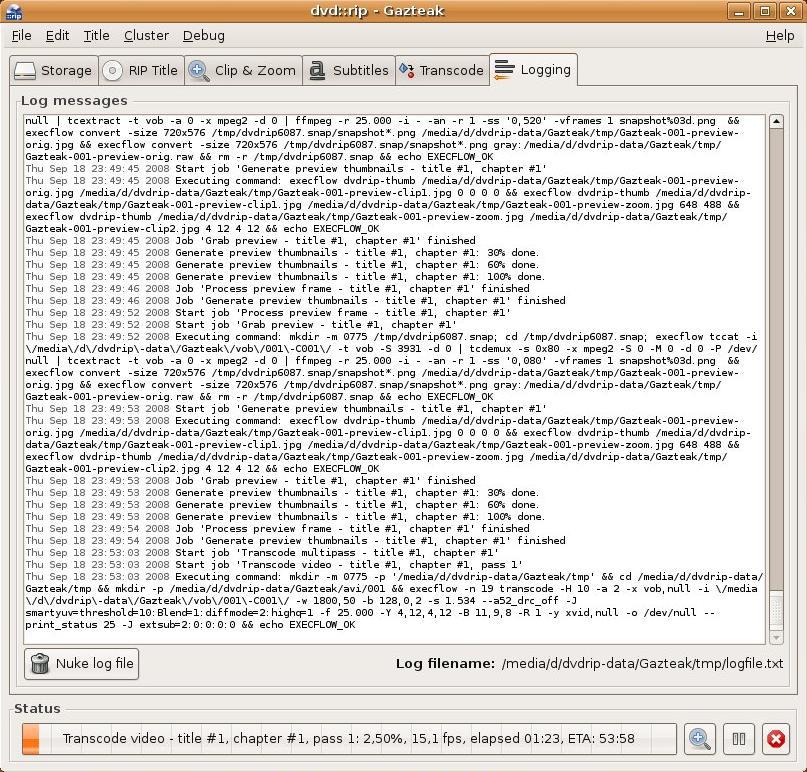Pause the running transcode job
This screenshot has width=807, height=772.
click(739, 739)
